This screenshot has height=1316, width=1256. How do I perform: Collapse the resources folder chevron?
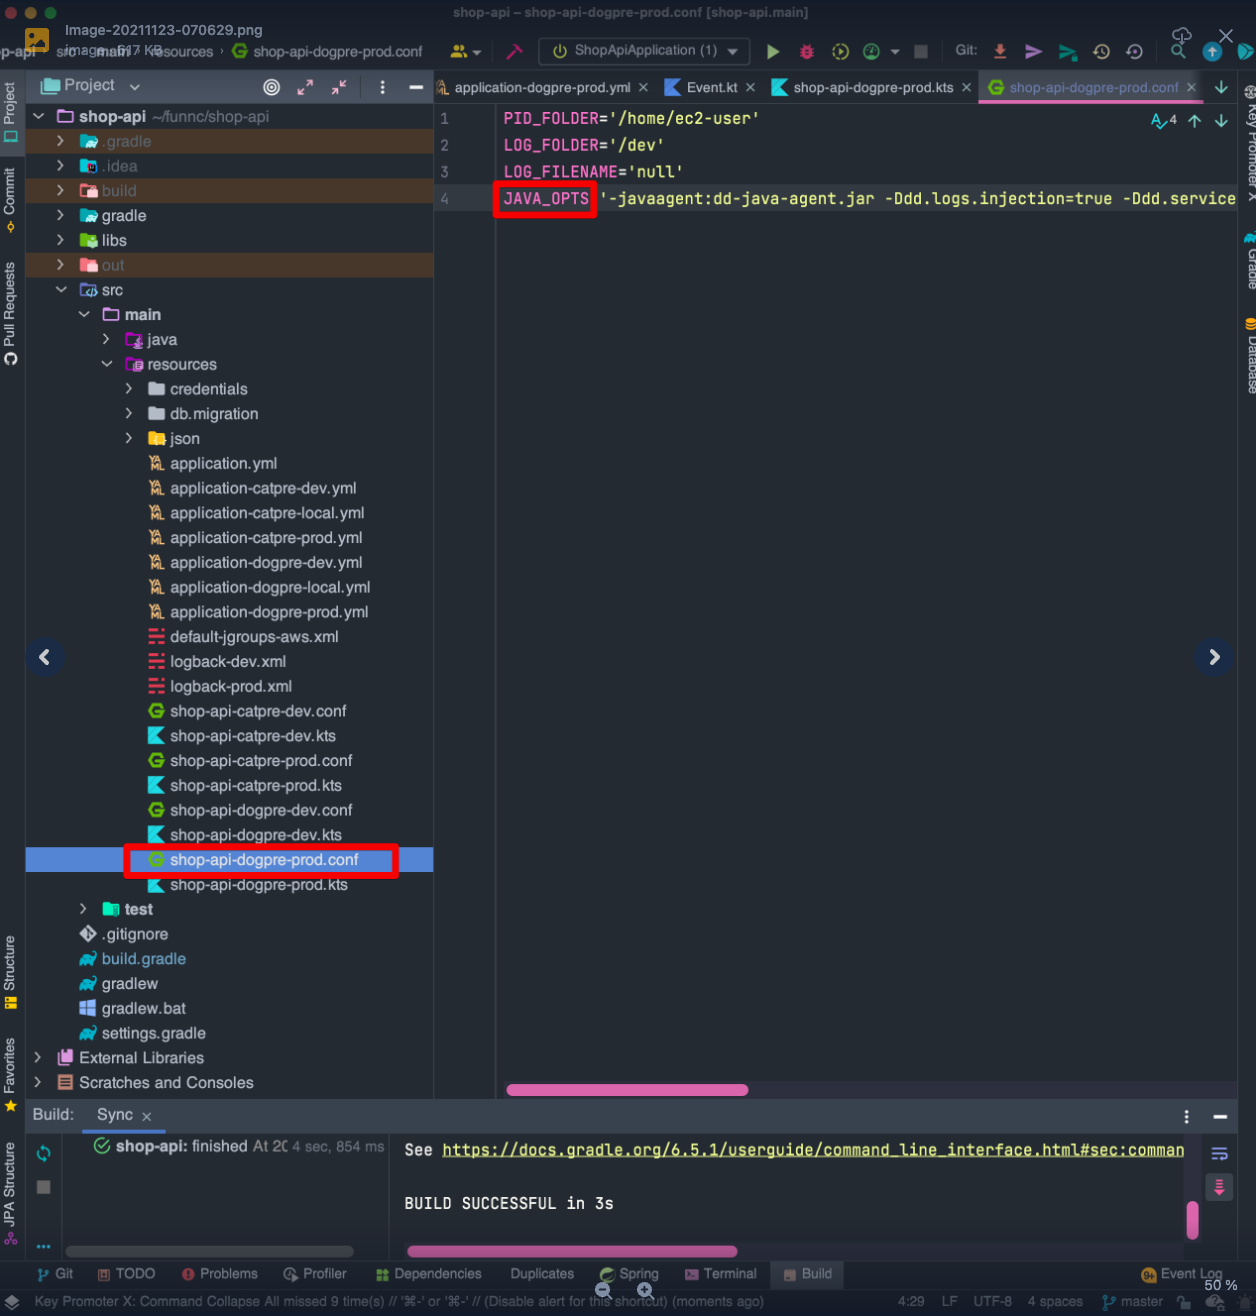[107, 364]
